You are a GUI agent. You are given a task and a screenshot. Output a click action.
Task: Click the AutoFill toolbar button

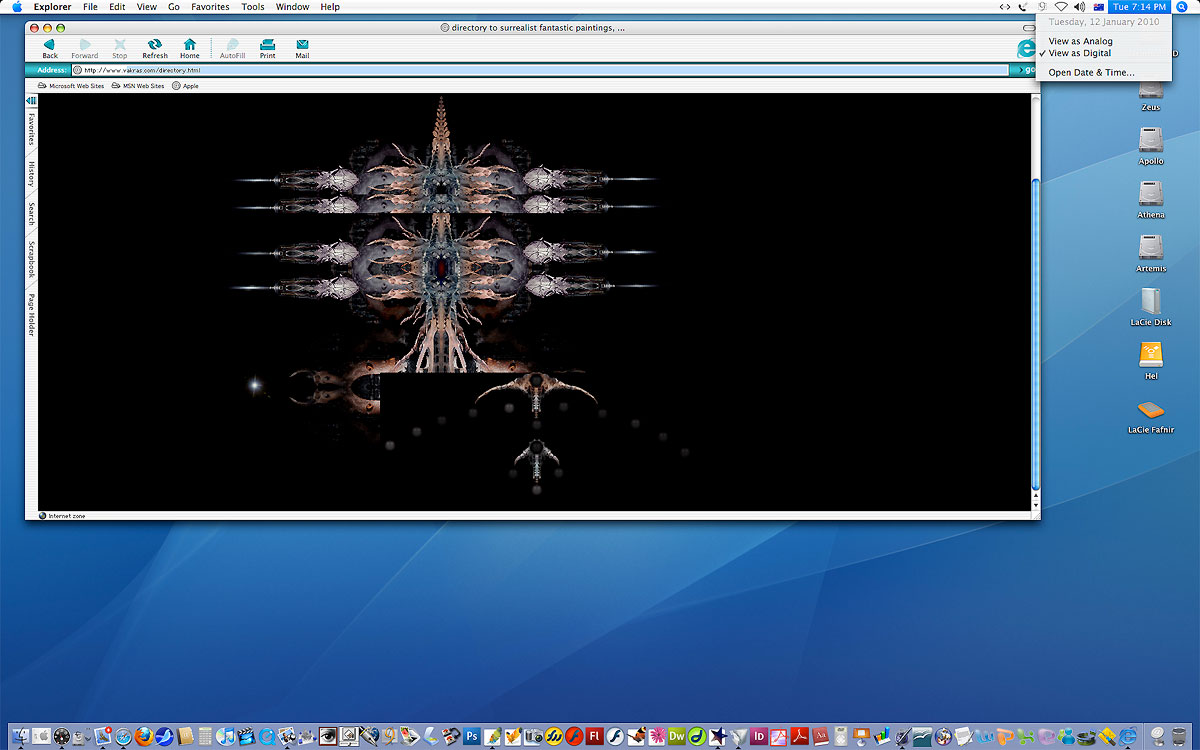pos(232,48)
